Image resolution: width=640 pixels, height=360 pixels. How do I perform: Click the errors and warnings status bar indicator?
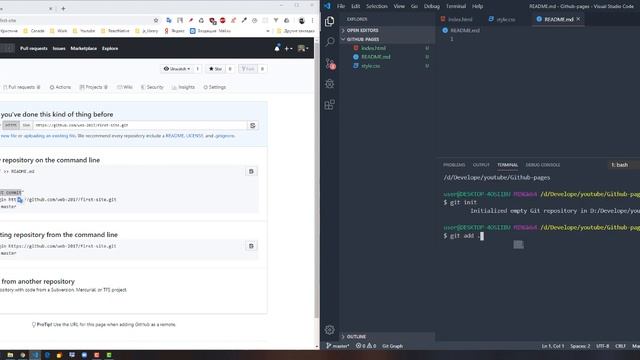(365, 346)
